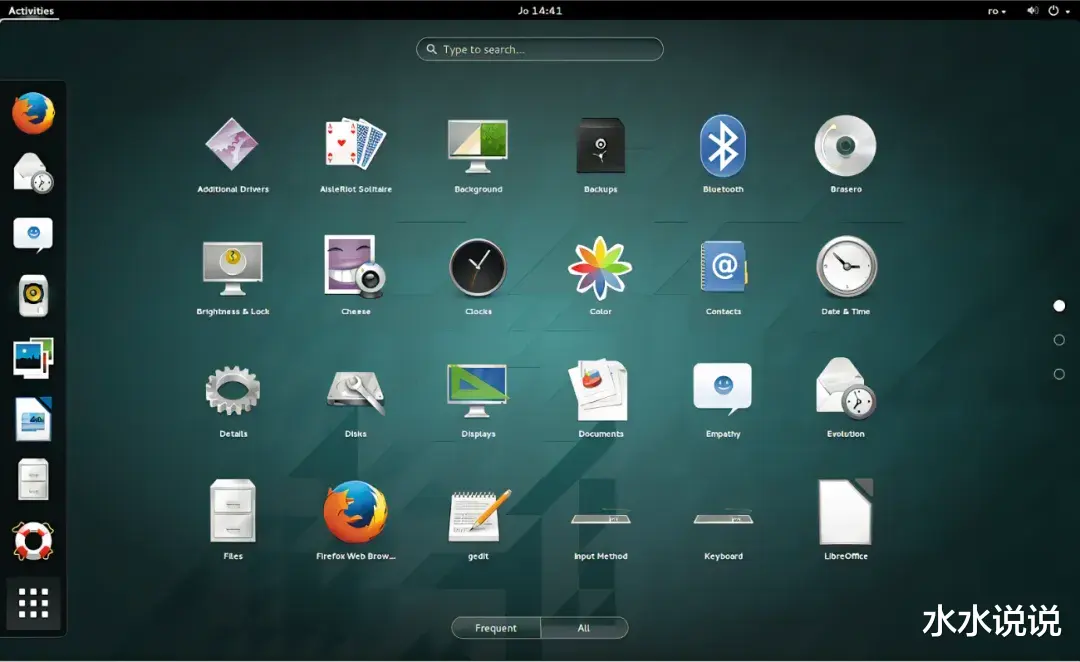Click the volume speaker icon in top bar
Image resolution: width=1080 pixels, height=662 pixels.
[1032, 10]
